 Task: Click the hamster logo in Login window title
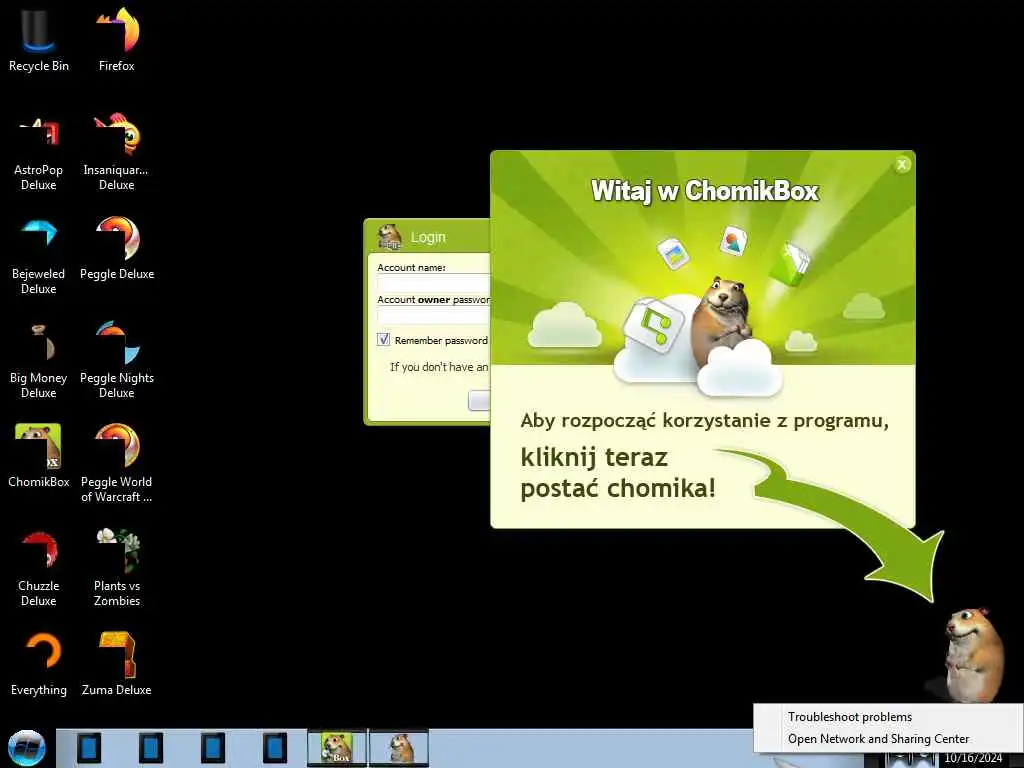[390, 237]
